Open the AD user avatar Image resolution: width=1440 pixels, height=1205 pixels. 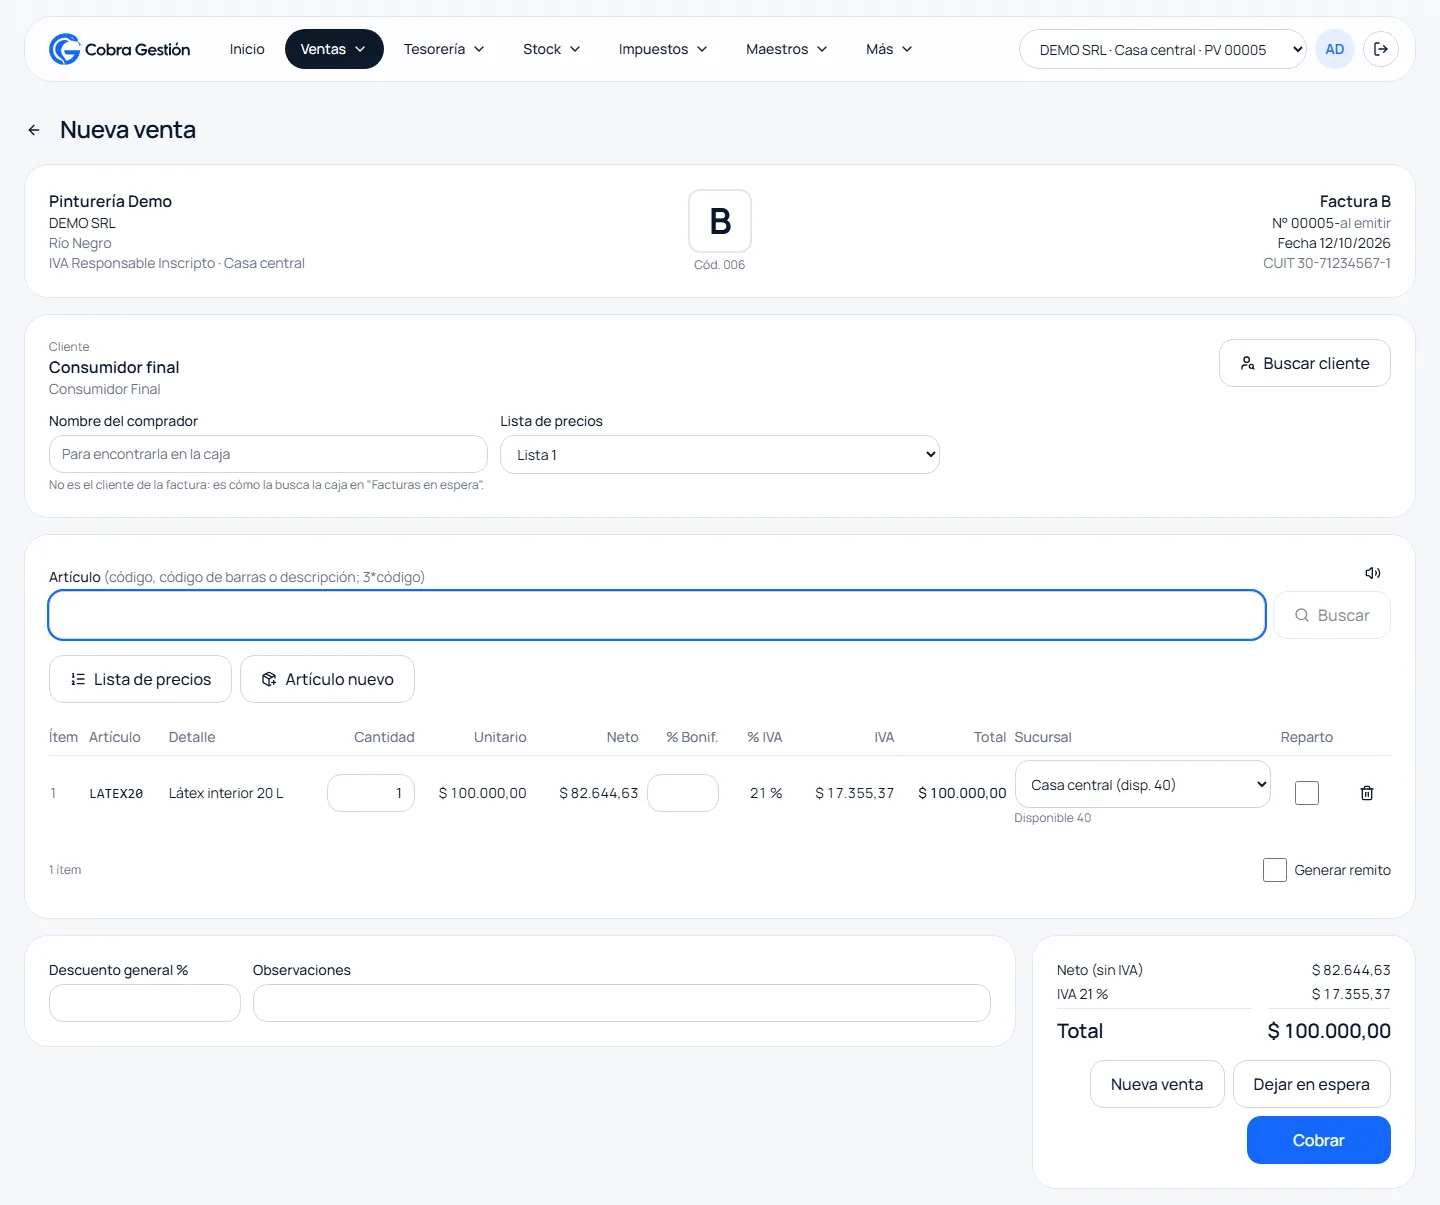tap(1335, 49)
